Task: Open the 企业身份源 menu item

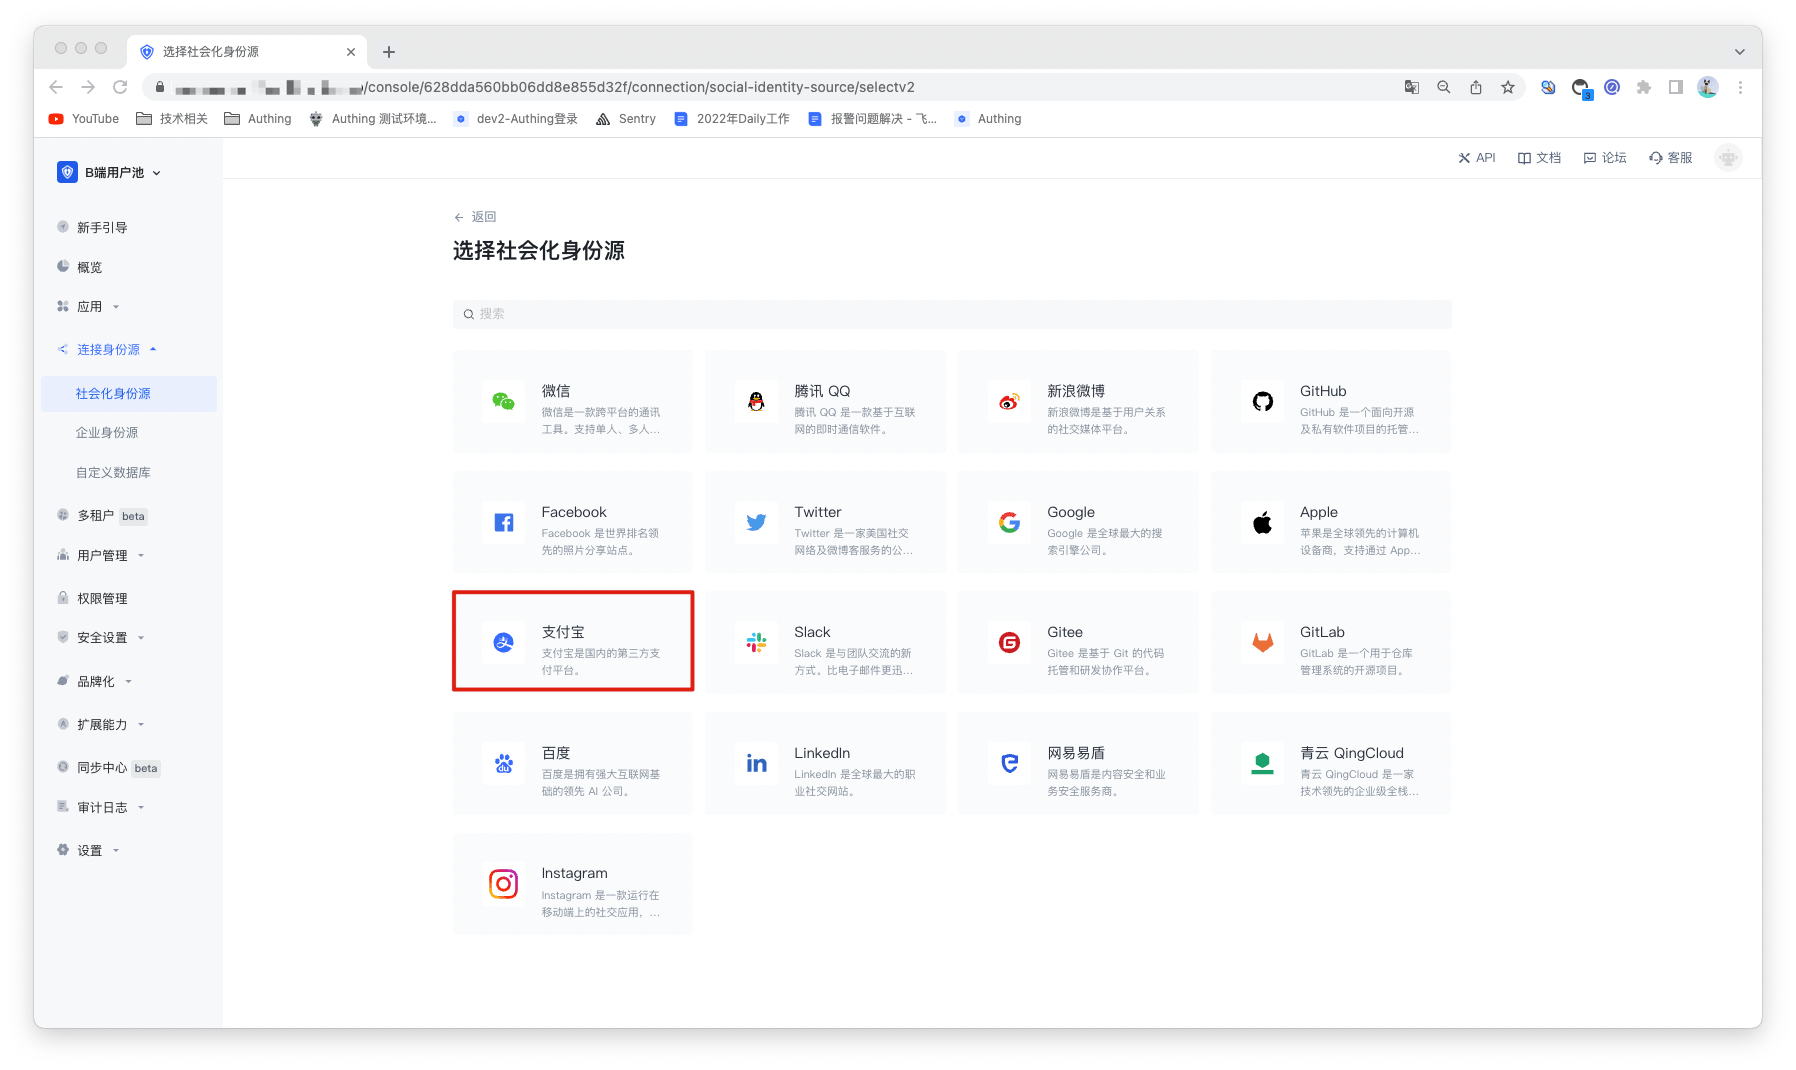Action: (107, 433)
